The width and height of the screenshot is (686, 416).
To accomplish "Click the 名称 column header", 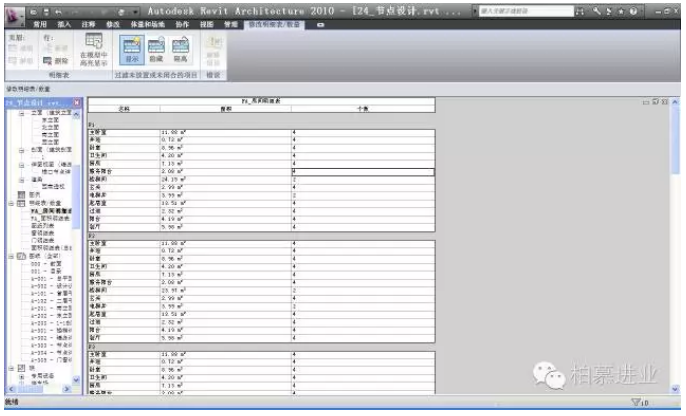I will (x=123, y=108).
